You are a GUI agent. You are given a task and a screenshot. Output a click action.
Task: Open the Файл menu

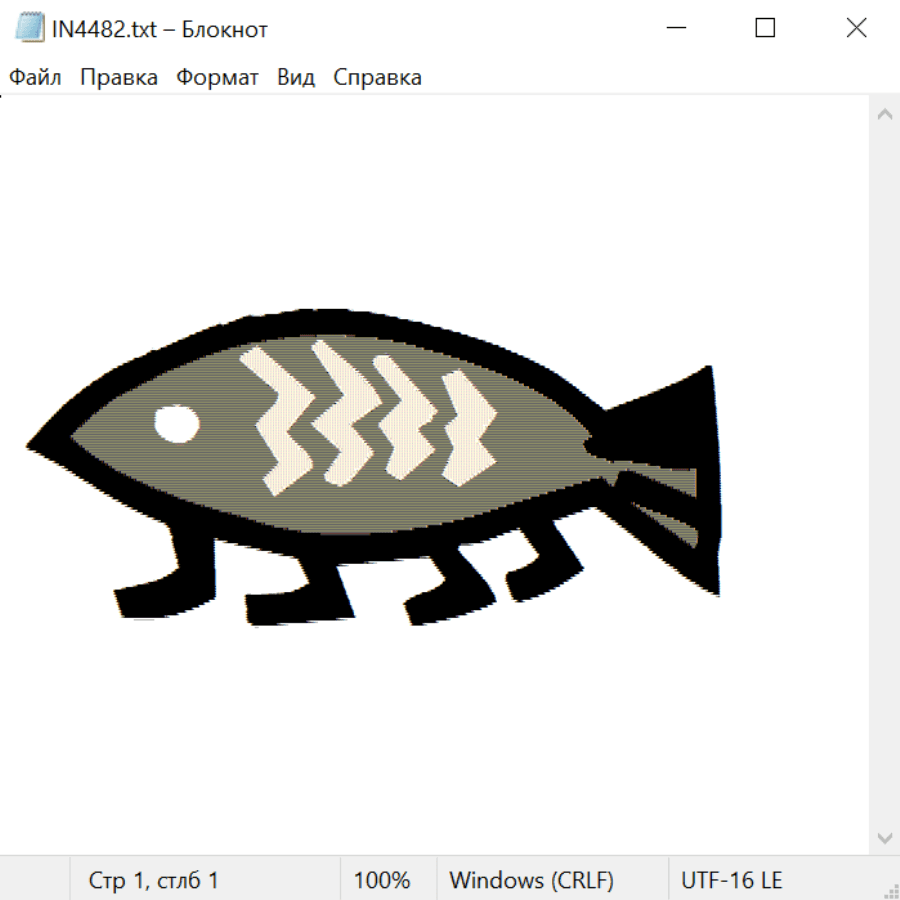[x=35, y=78]
